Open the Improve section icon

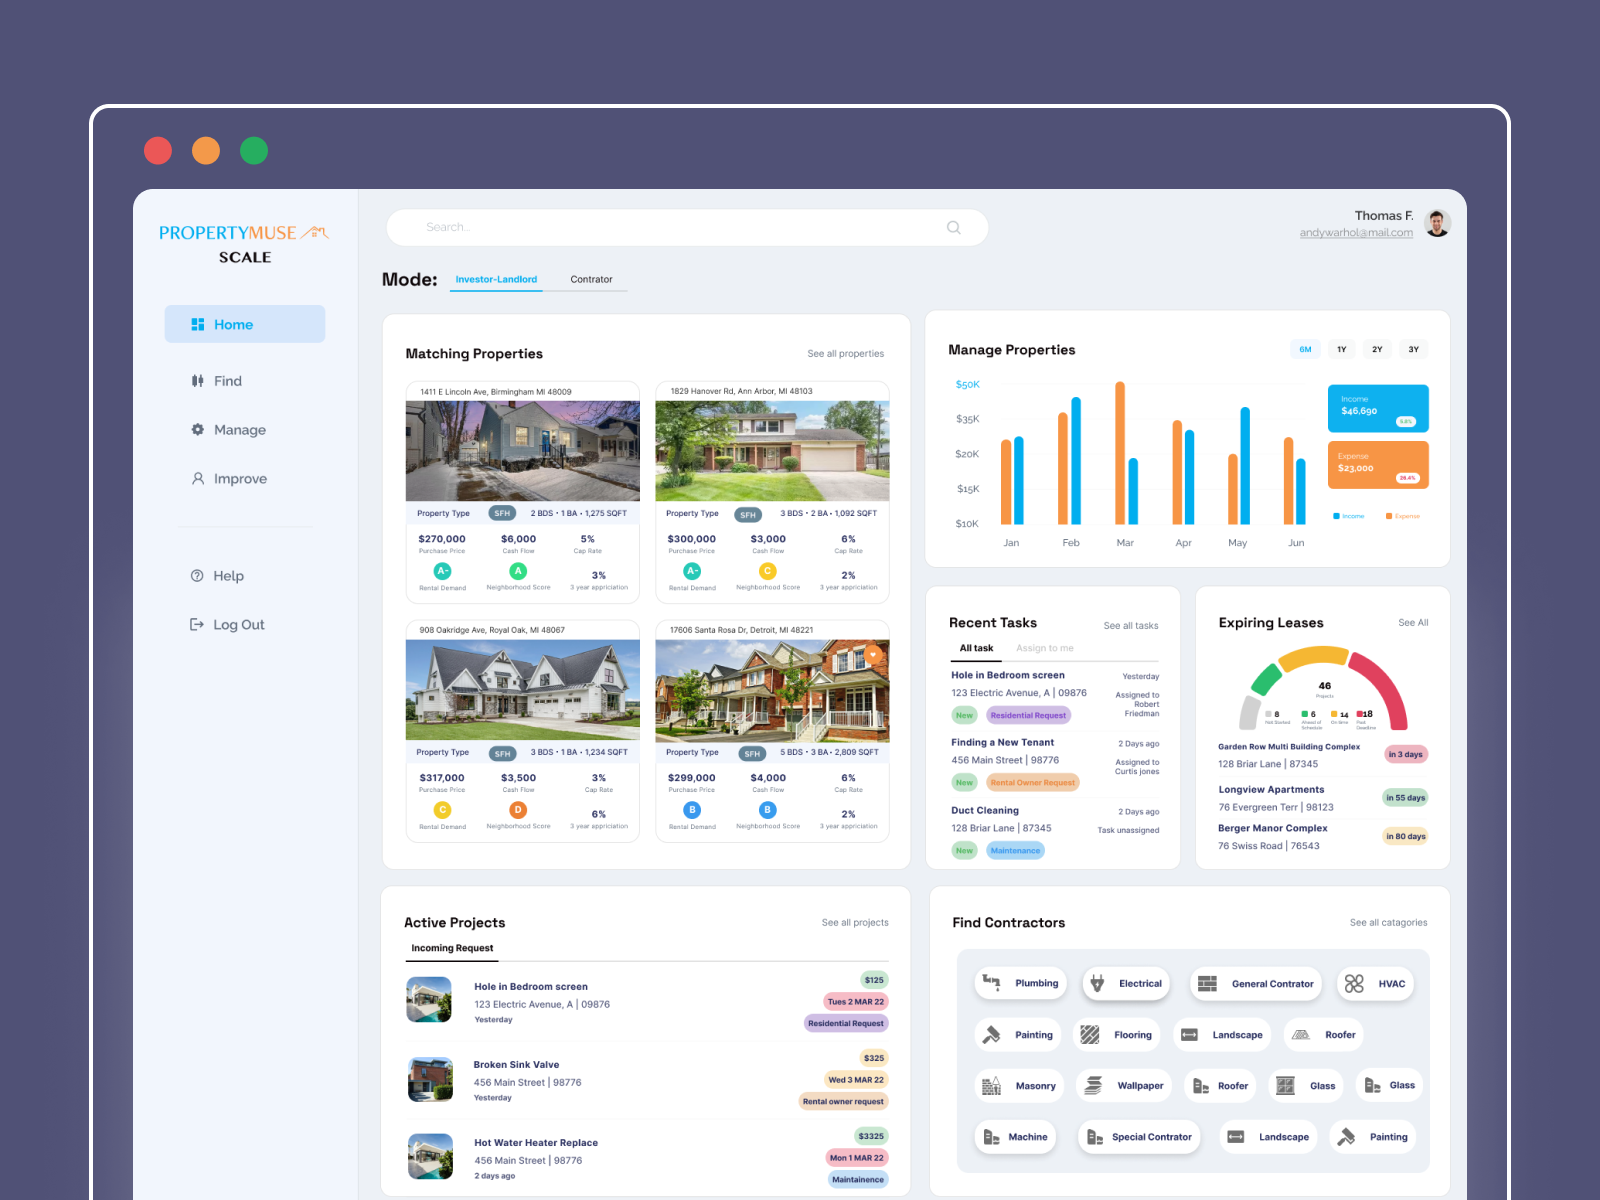pos(198,479)
